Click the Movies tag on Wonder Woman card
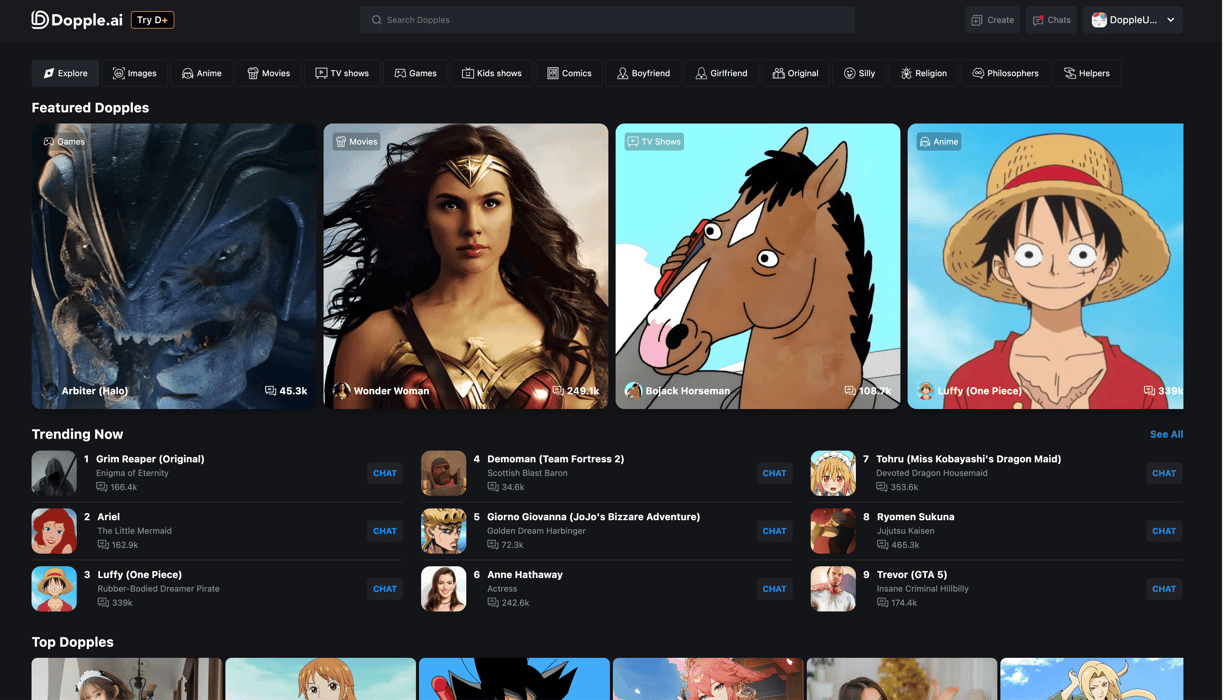This screenshot has width=1224, height=700. 356,142
